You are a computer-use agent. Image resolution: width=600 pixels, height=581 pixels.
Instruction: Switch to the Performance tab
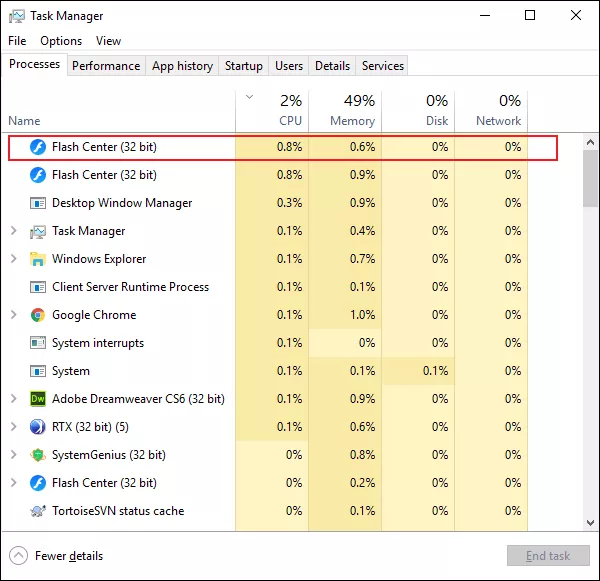(x=106, y=66)
